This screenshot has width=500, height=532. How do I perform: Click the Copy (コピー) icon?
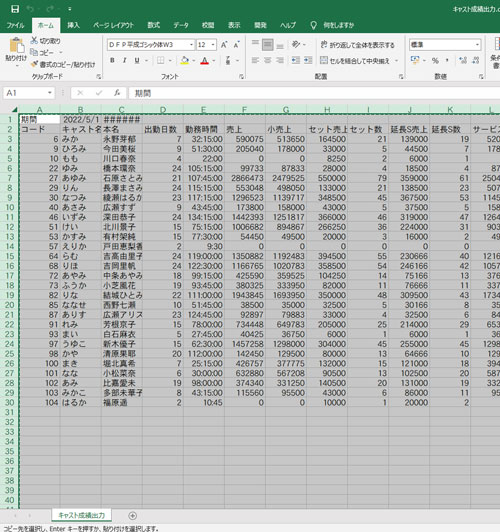[x=34, y=52]
